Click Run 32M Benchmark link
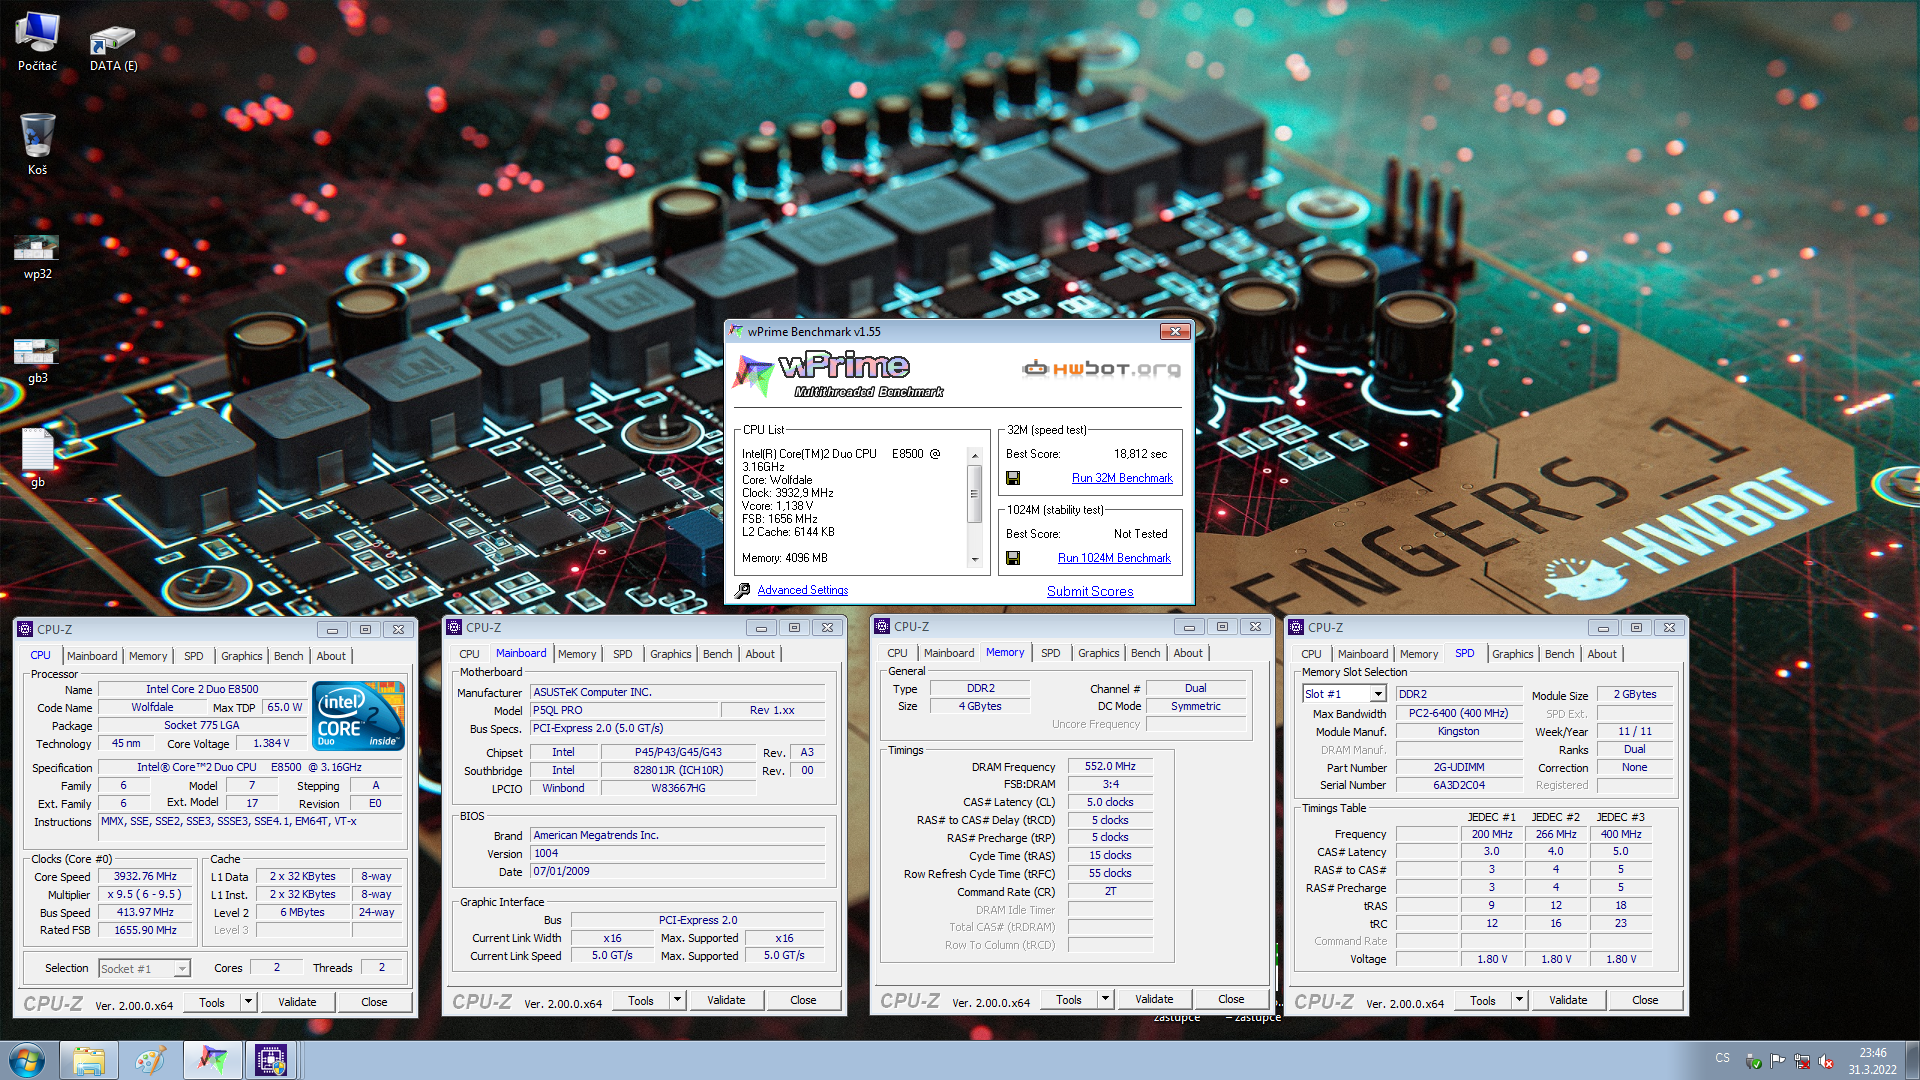Viewport: 1920px width, 1080px height. (1122, 478)
